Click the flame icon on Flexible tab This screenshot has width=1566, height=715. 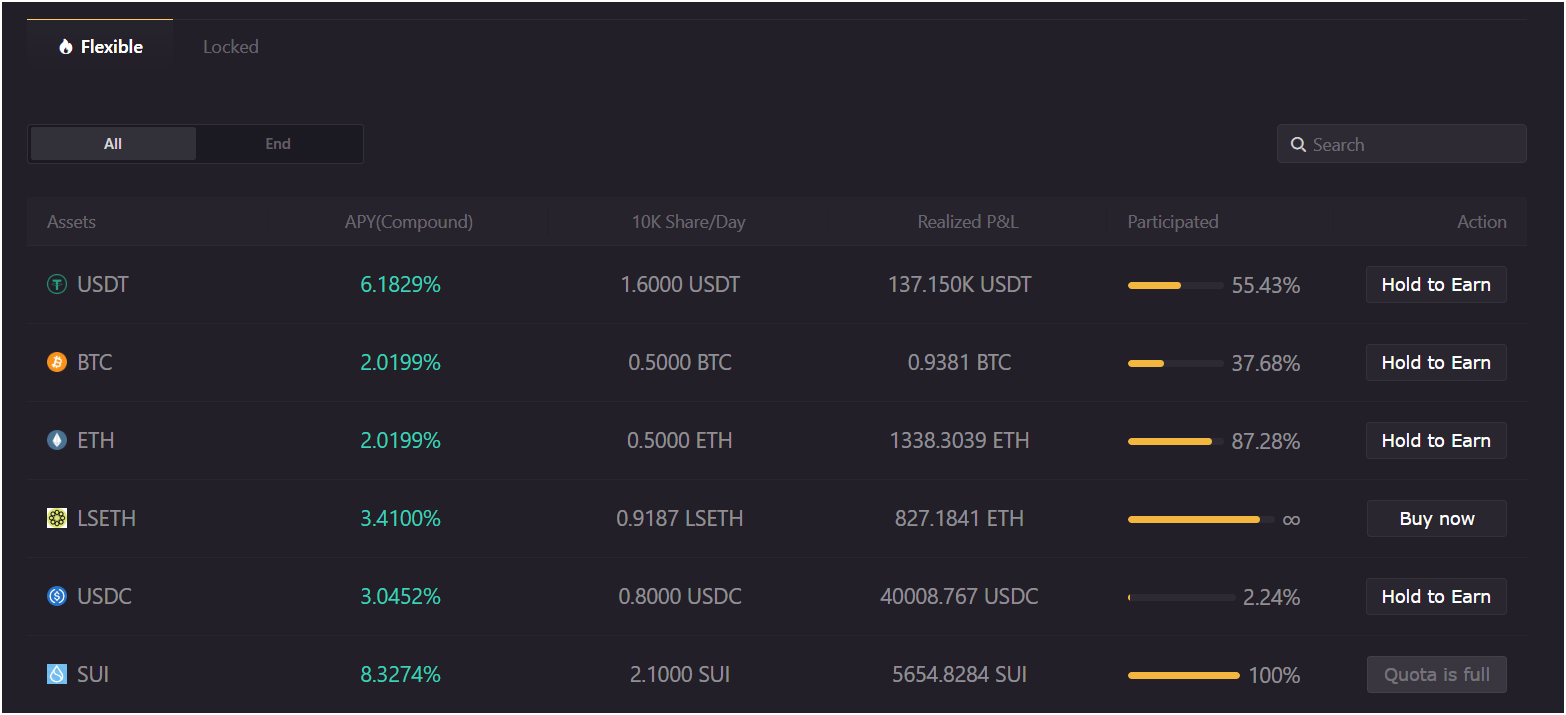[66, 47]
